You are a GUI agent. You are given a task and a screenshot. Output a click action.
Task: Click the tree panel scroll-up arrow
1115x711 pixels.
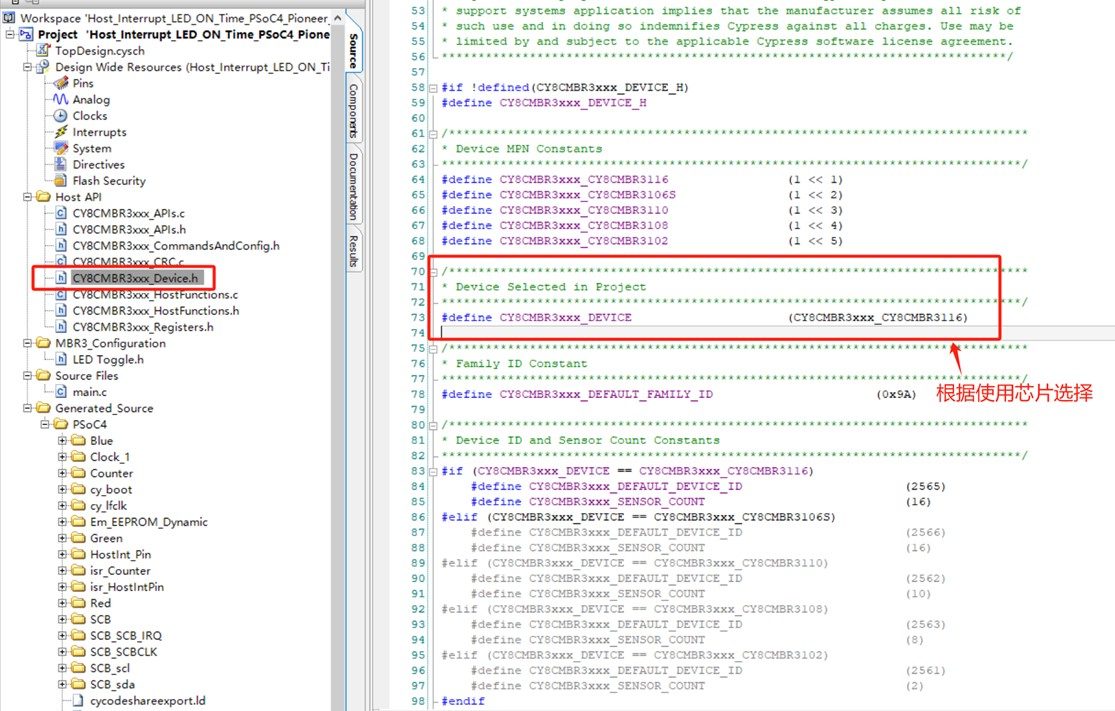[x=337, y=18]
